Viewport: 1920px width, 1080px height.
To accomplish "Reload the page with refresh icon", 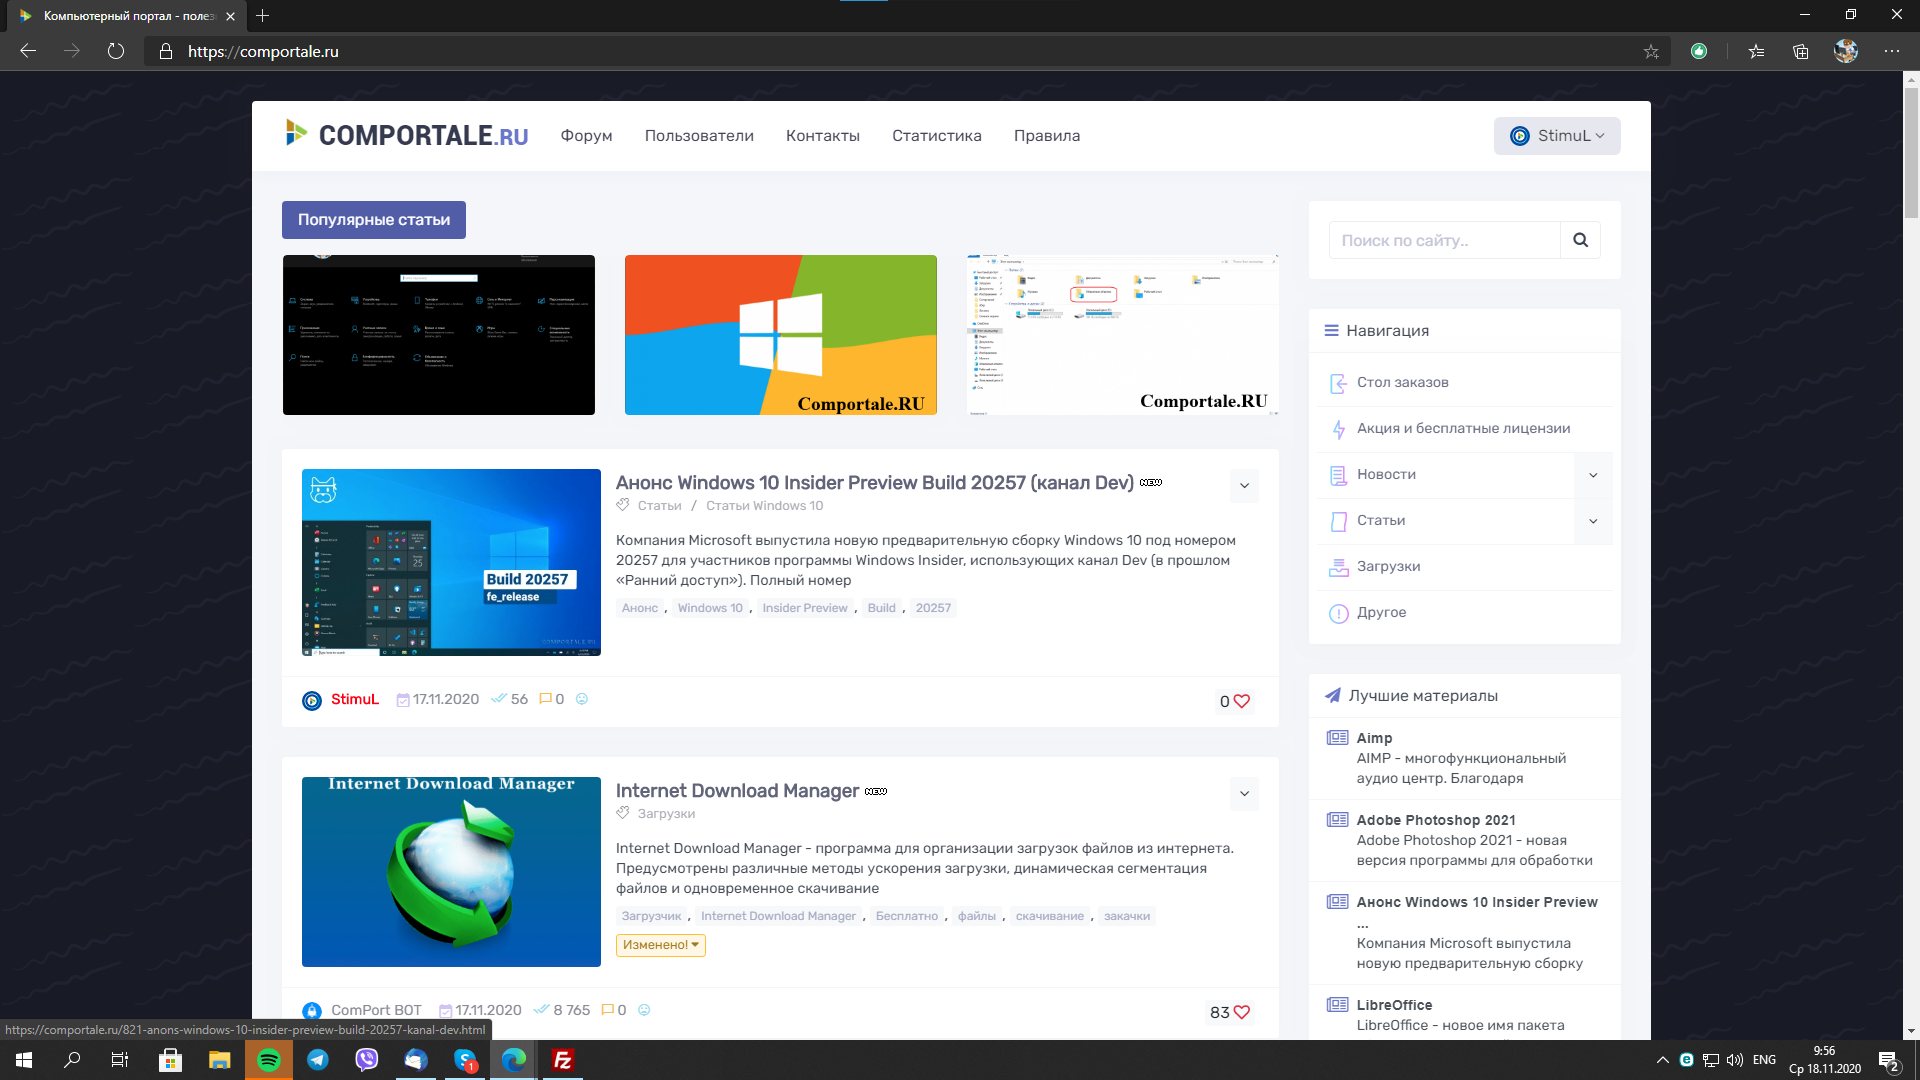I will 116,51.
